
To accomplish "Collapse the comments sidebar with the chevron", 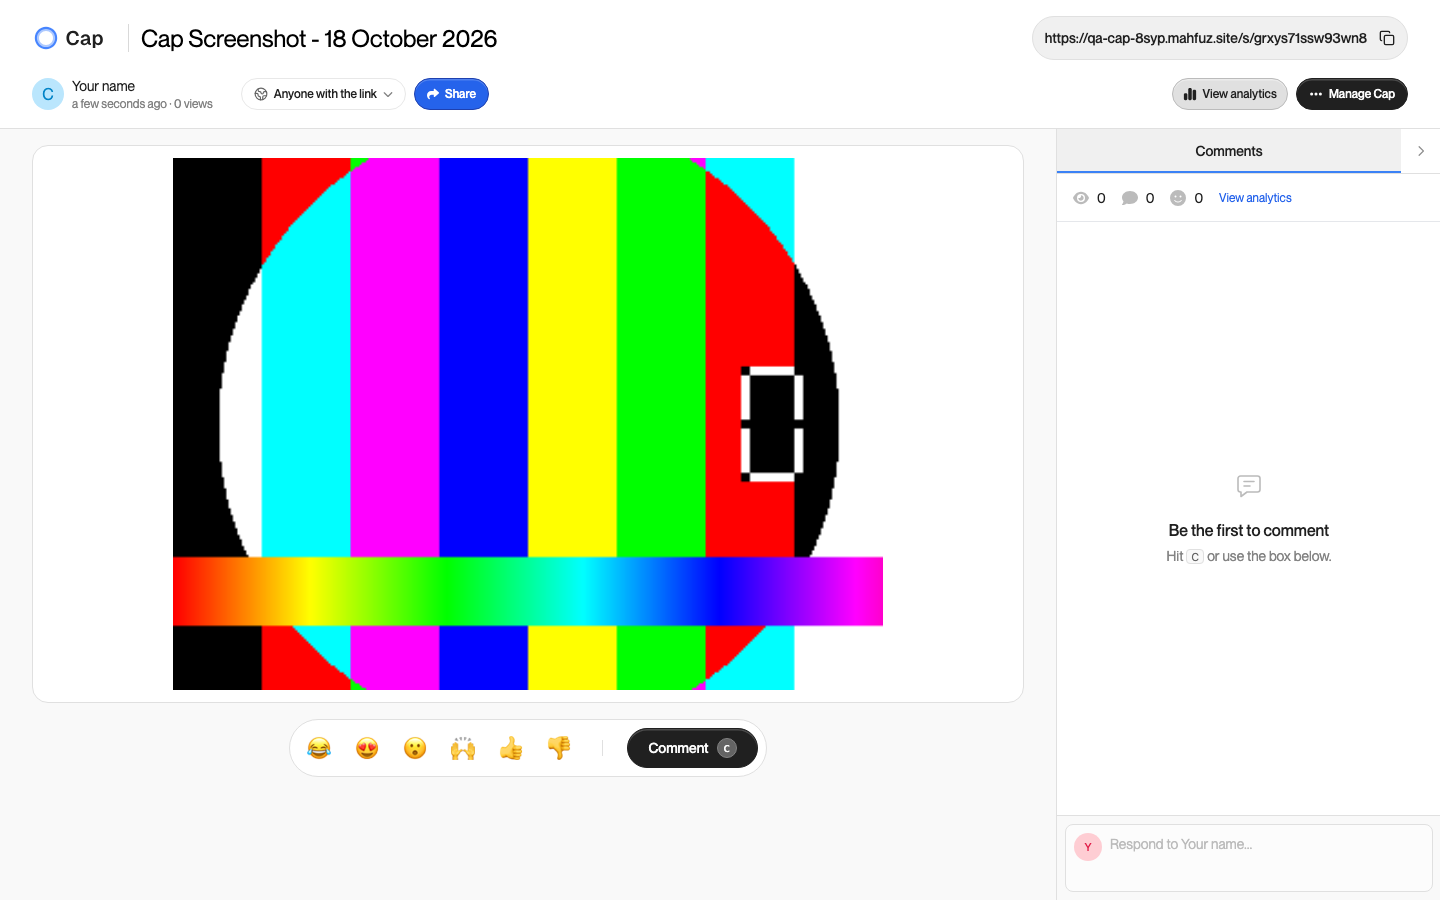I will coord(1421,151).
